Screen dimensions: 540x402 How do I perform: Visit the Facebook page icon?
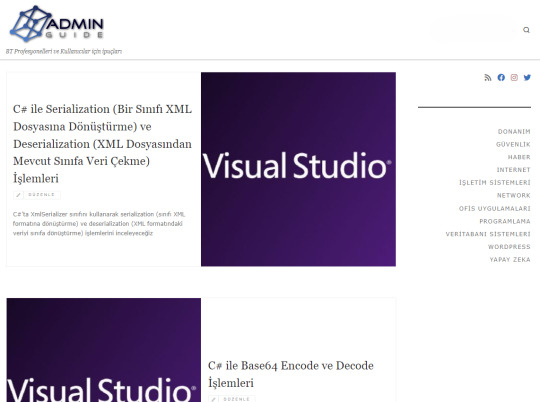coord(501,78)
